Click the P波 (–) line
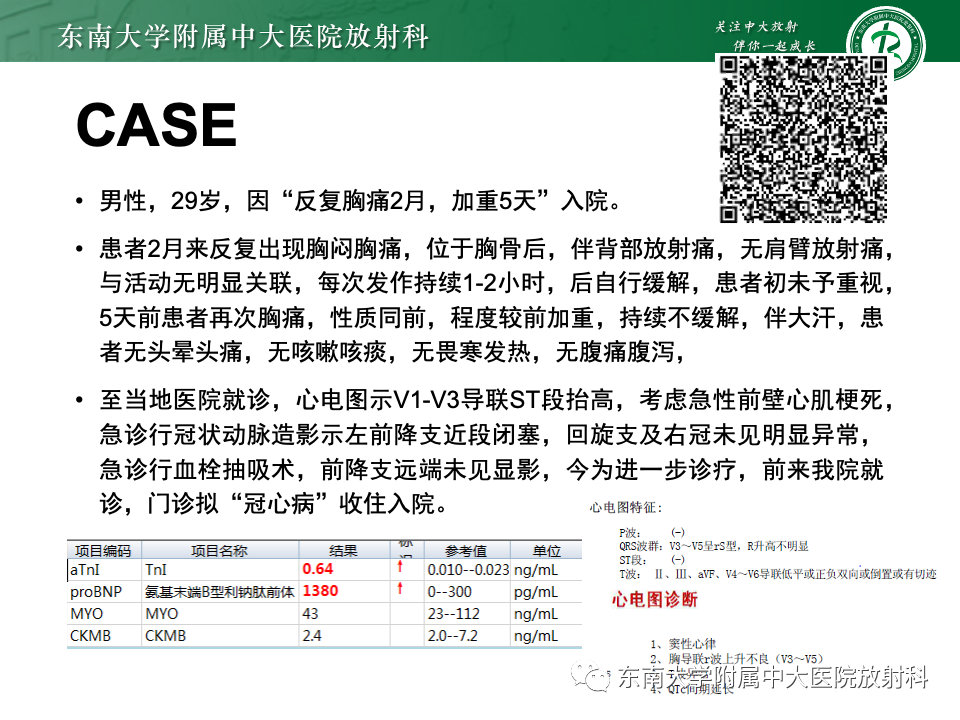 [x=652, y=533]
